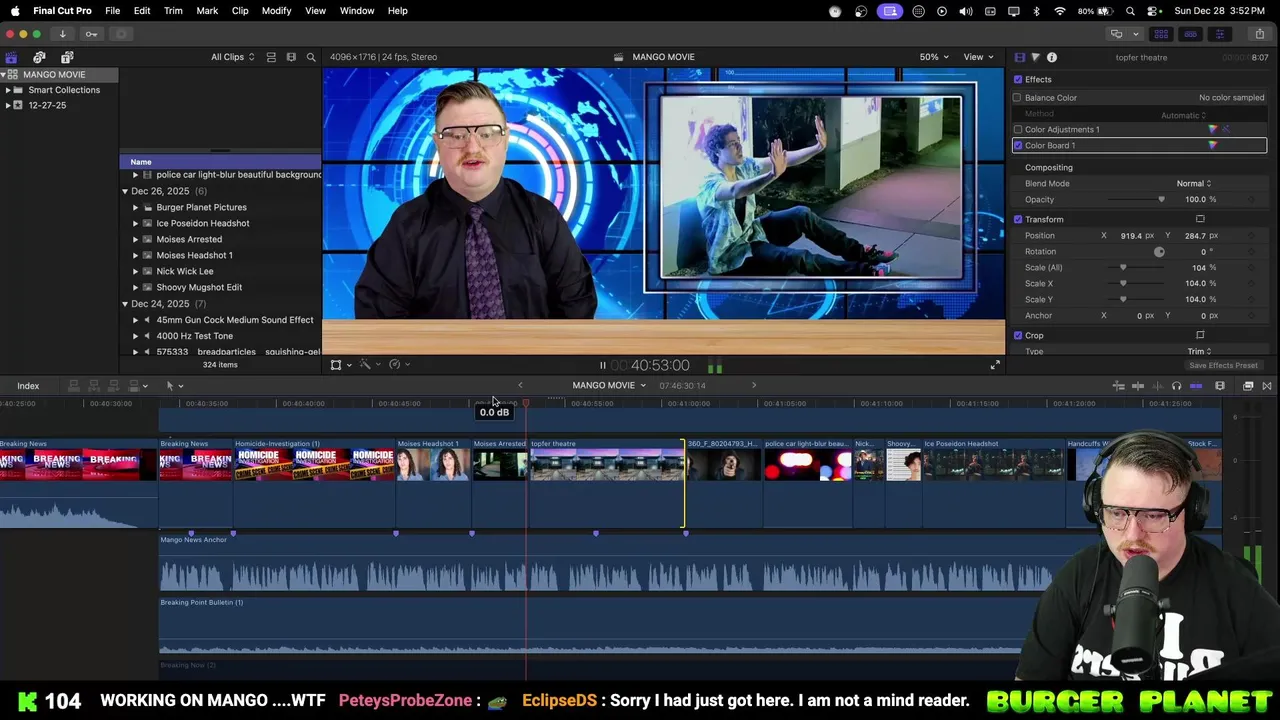Toggle clip appearance filmstrip icon in browser
The width and height of the screenshot is (1280, 720).
pos(291,57)
